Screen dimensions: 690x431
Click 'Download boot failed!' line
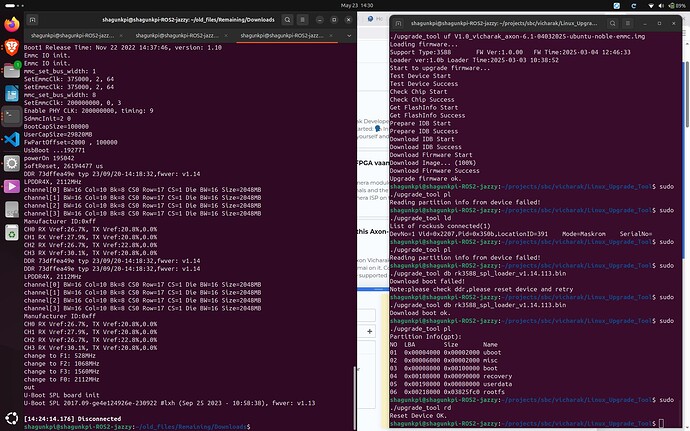click(427, 281)
